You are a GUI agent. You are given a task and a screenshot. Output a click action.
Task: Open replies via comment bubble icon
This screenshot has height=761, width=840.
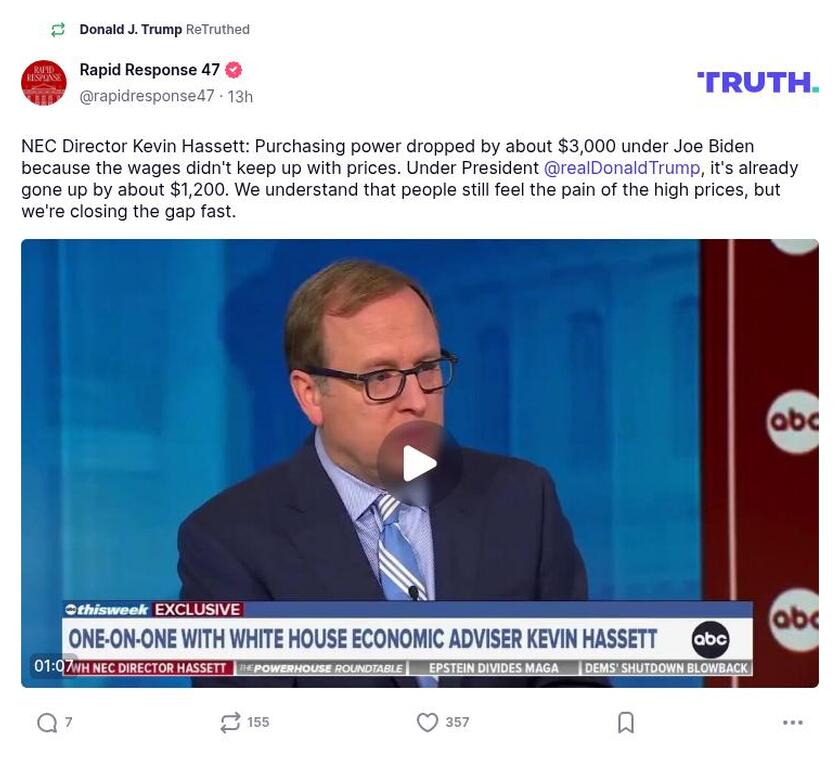point(47,722)
